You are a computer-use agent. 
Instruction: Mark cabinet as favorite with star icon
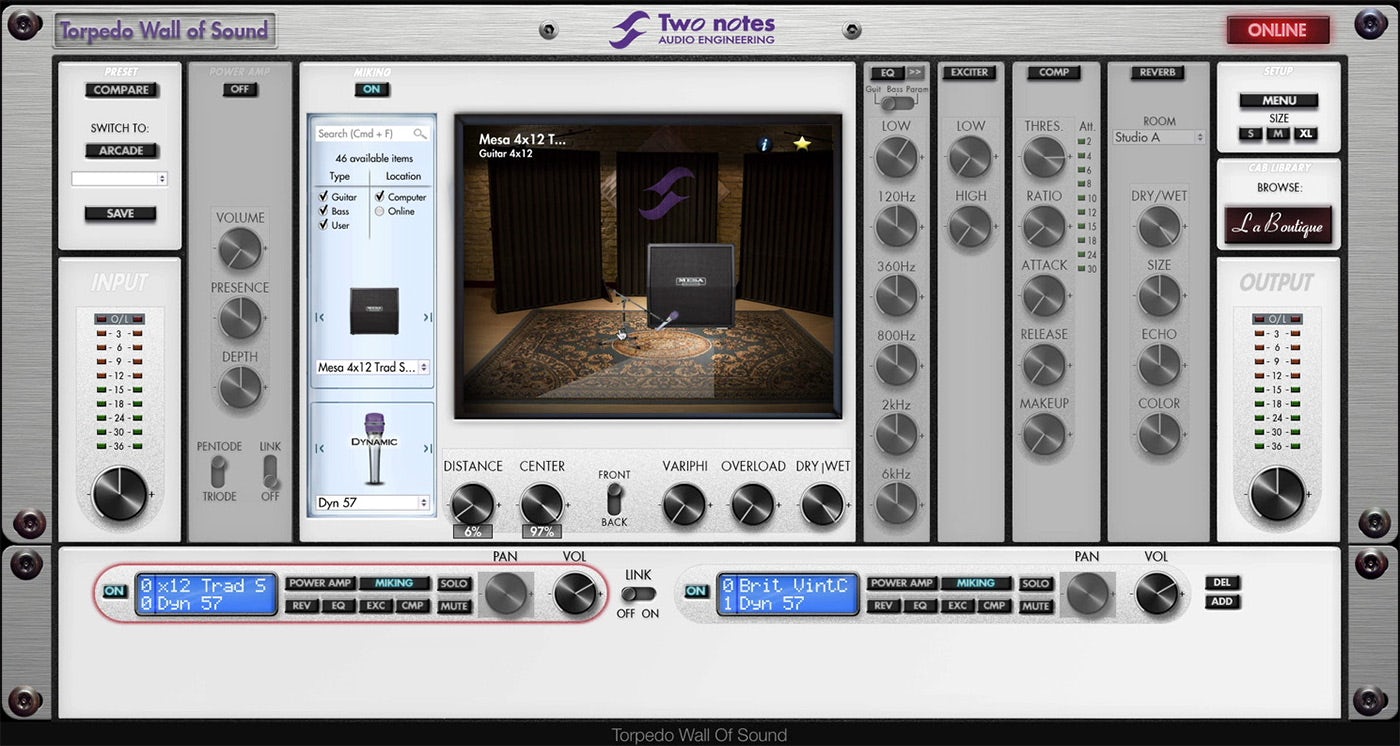pyautogui.click(x=801, y=144)
